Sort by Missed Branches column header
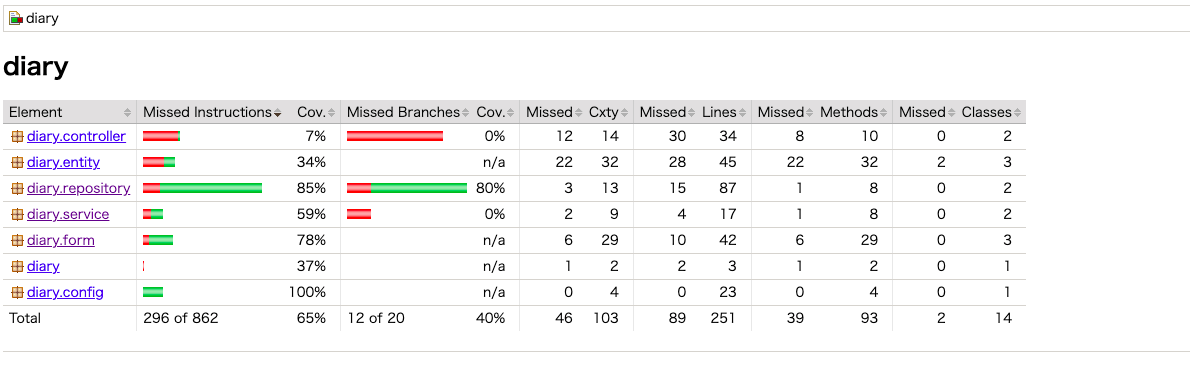The image size is (1190, 374). pos(408,112)
